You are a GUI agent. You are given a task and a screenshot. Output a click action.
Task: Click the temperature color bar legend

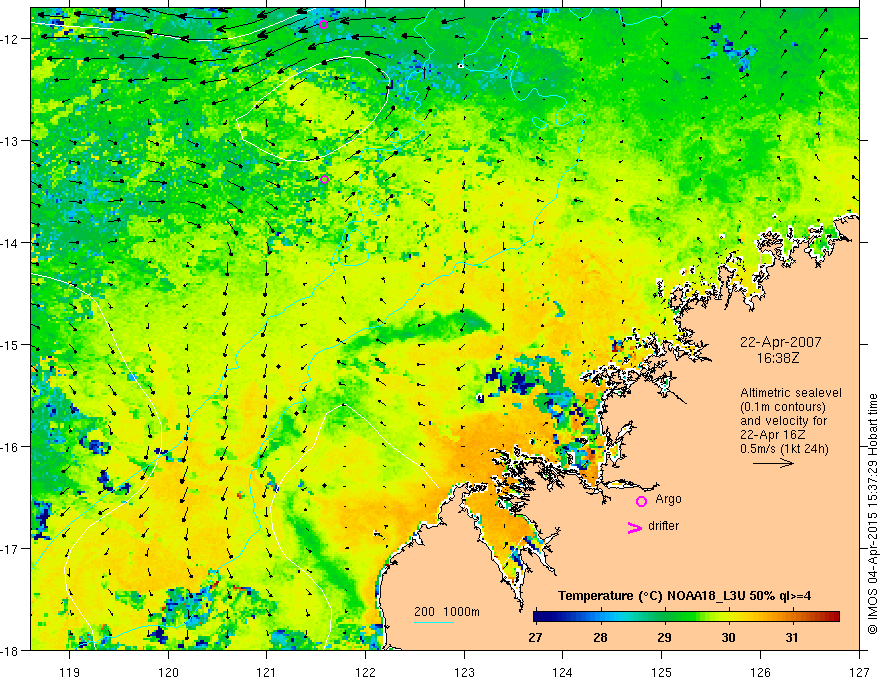[686, 617]
